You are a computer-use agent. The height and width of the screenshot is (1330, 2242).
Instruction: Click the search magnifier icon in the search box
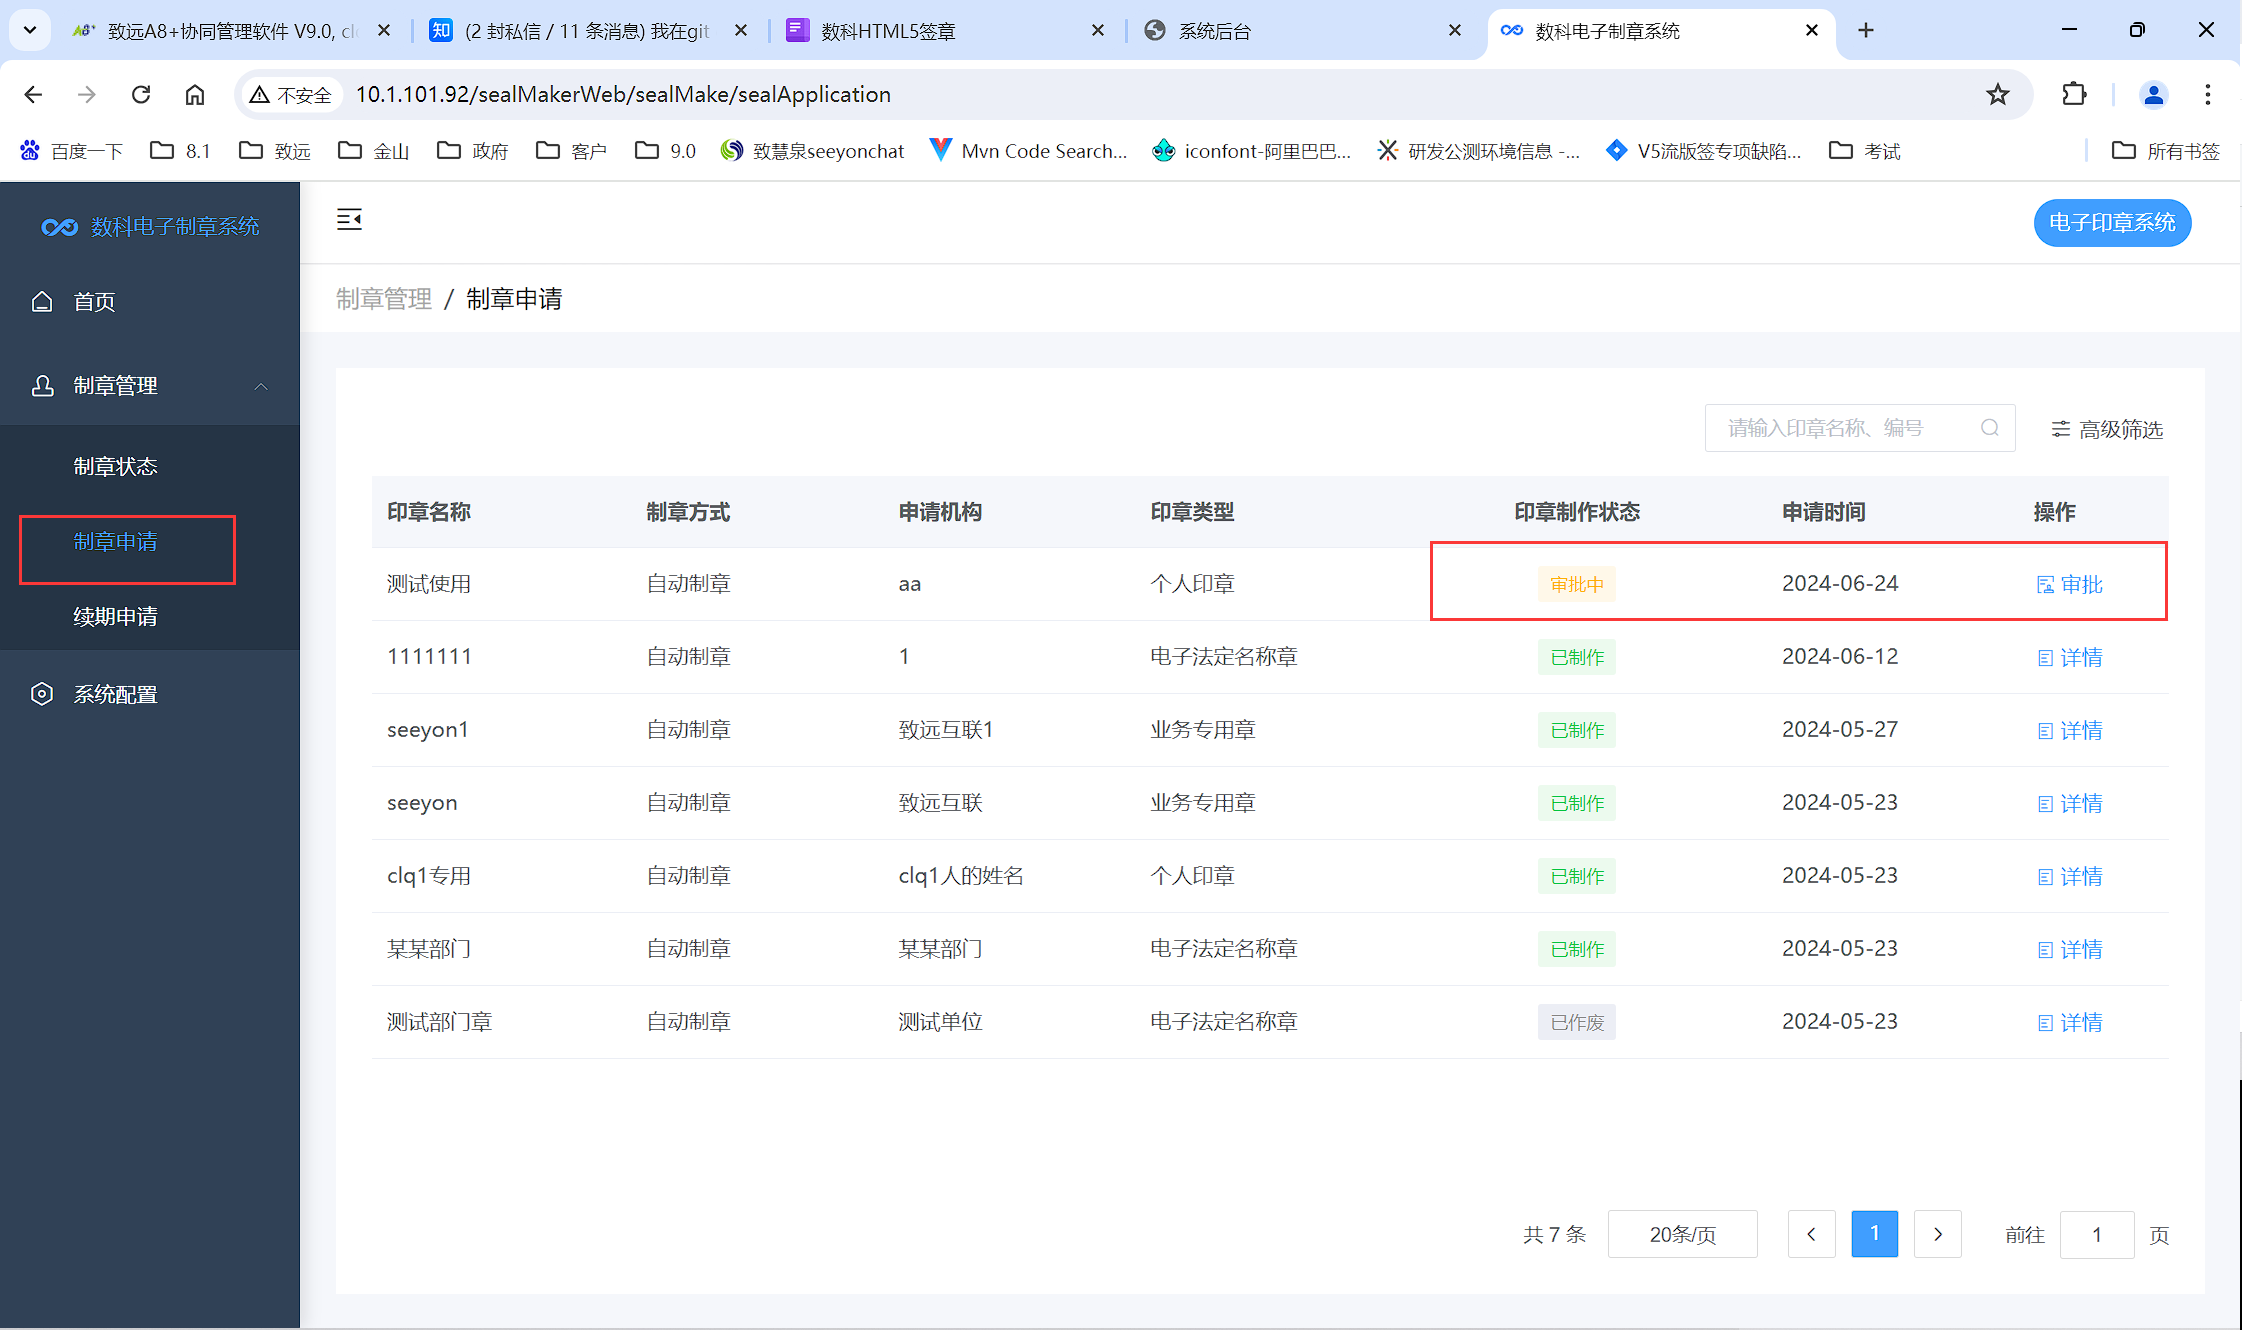pyautogui.click(x=1989, y=428)
